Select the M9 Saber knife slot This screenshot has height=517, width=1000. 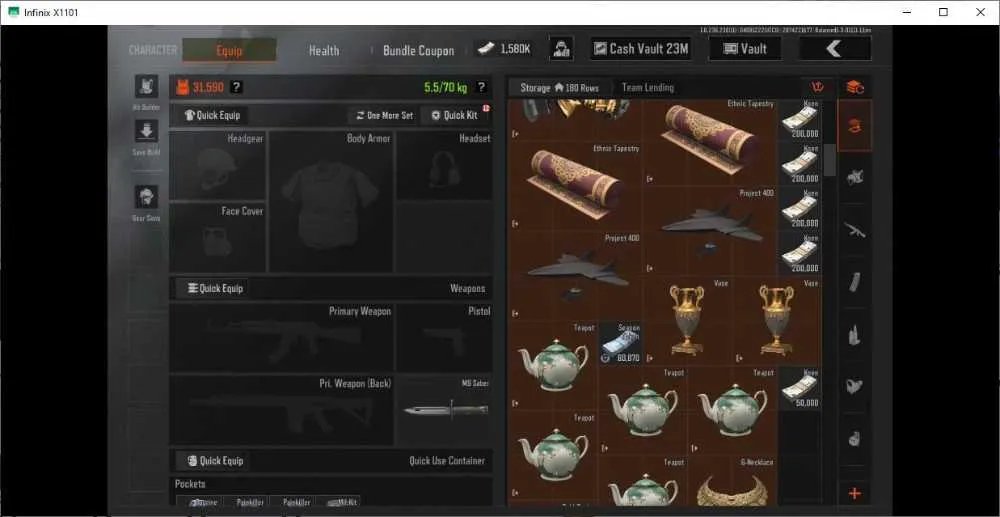[x=444, y=410]
